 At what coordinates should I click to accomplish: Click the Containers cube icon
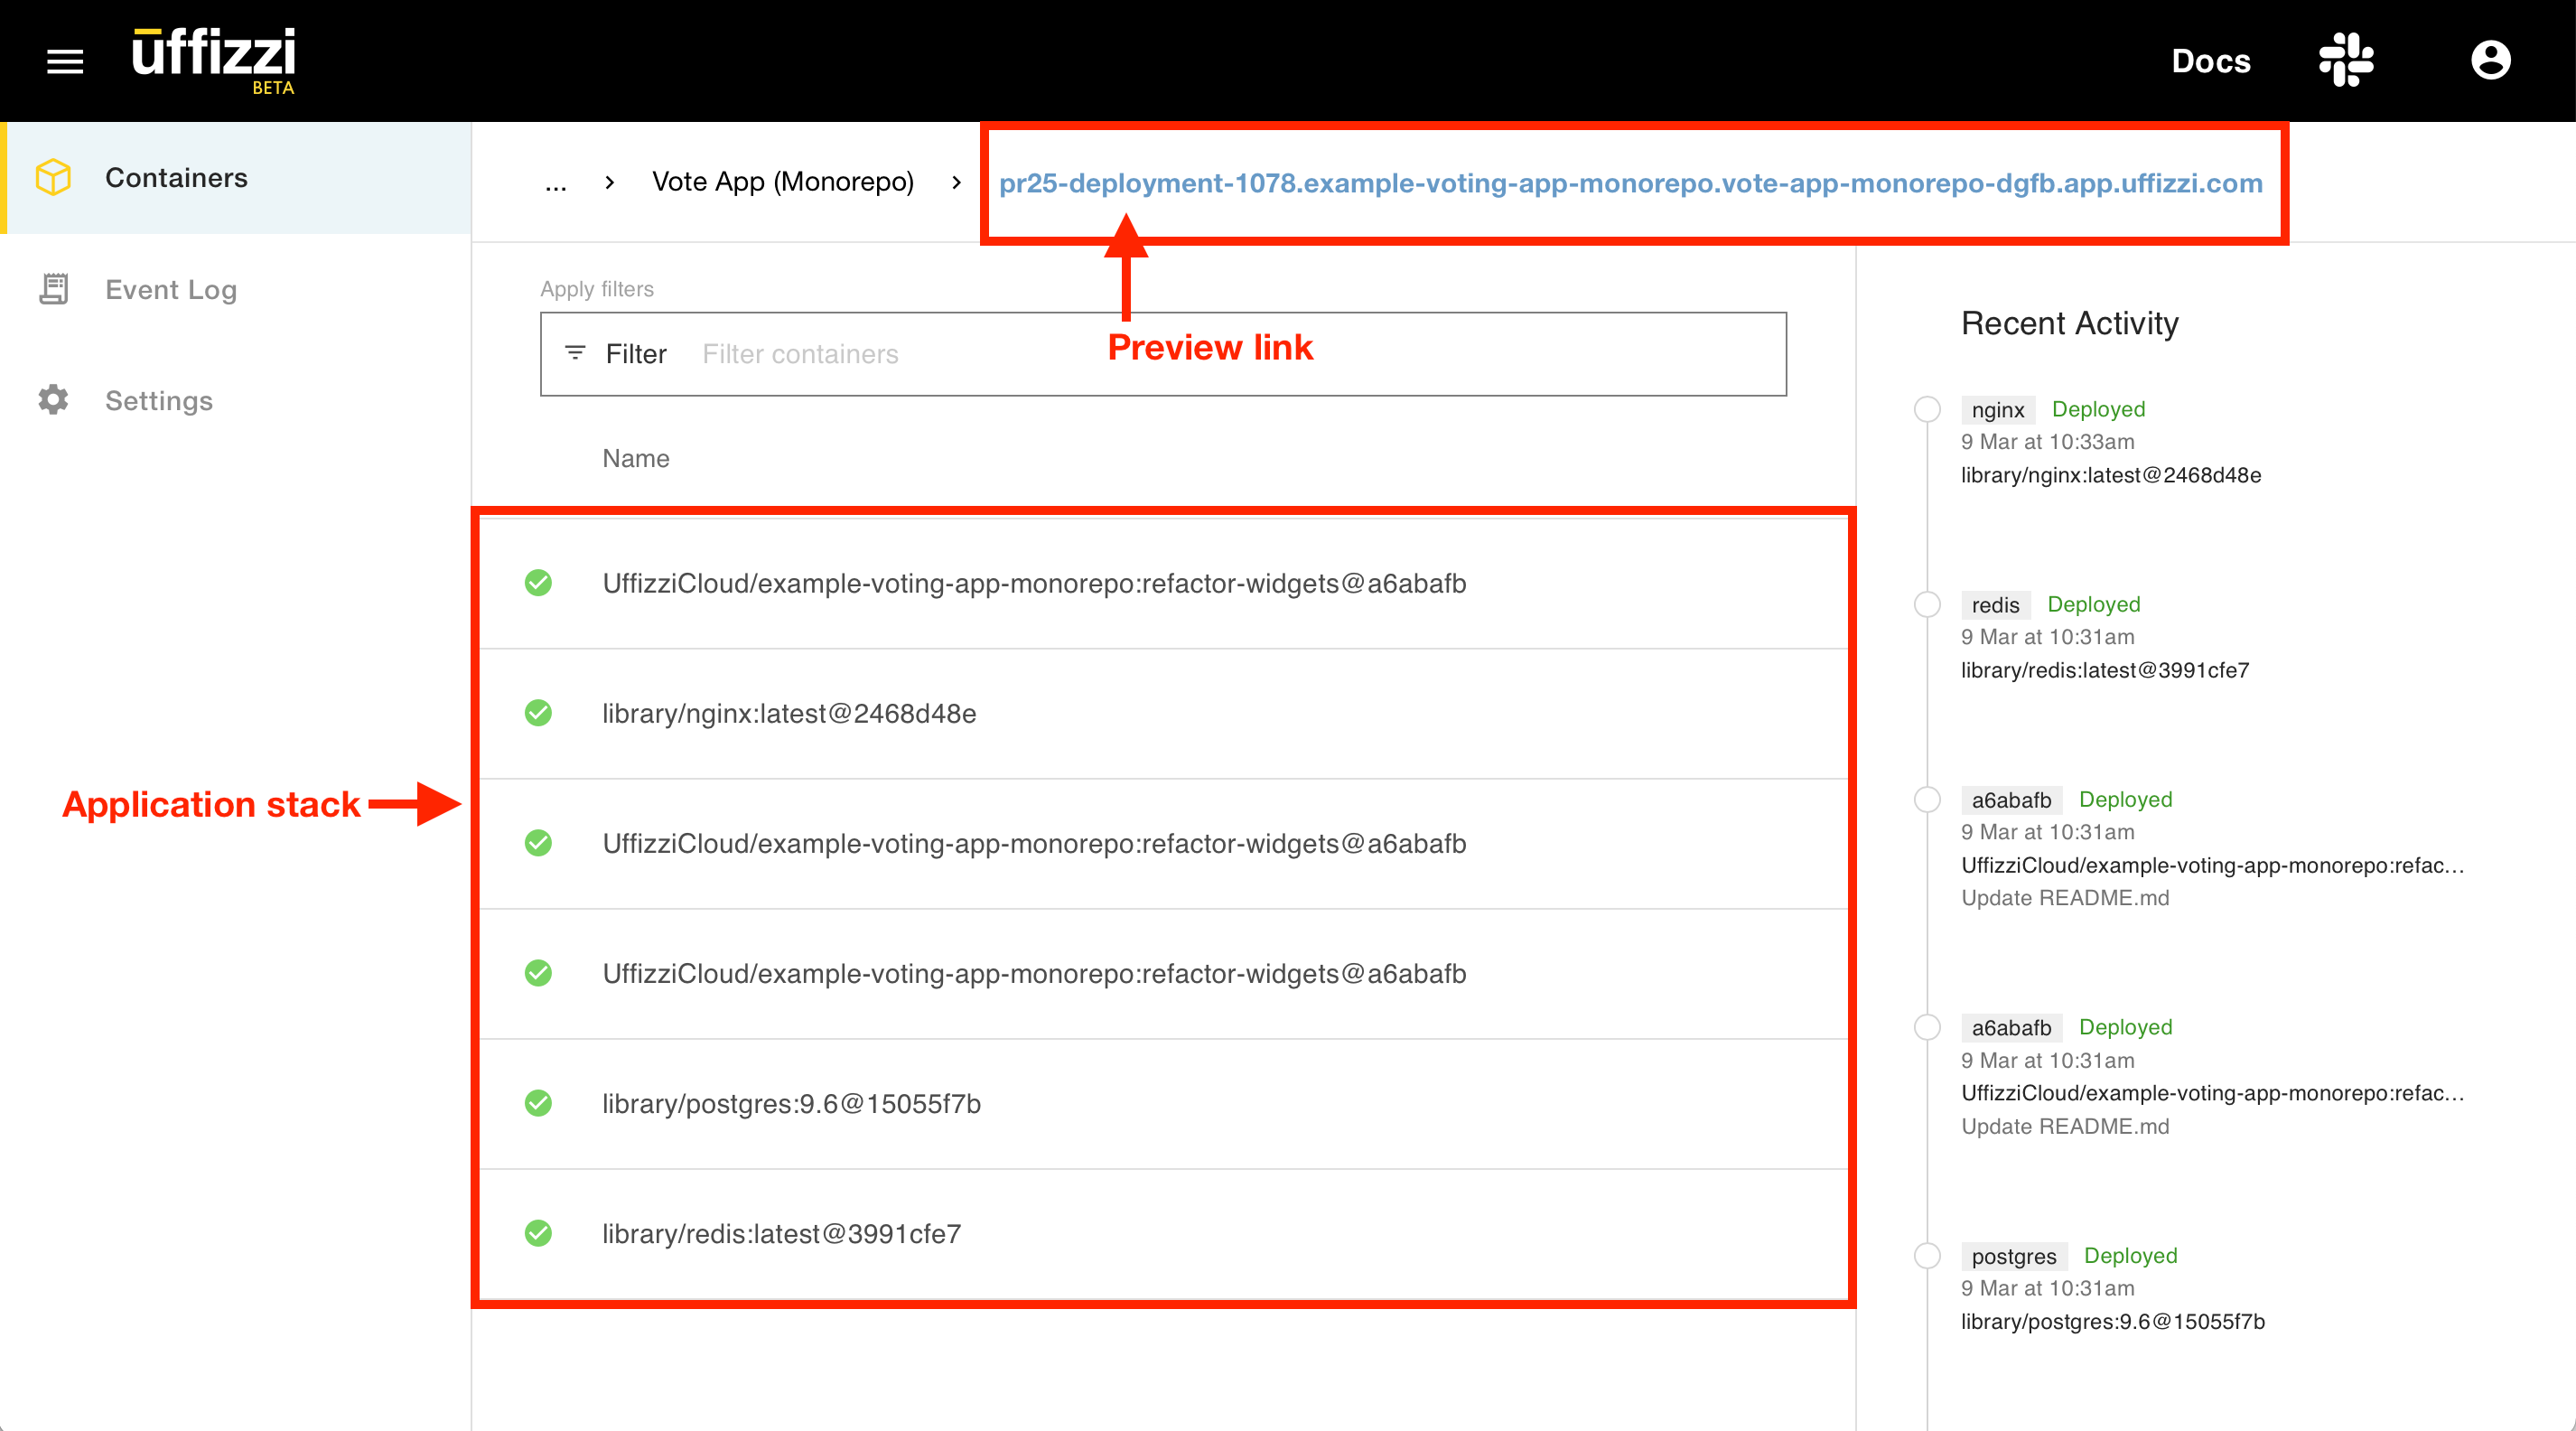54,177
